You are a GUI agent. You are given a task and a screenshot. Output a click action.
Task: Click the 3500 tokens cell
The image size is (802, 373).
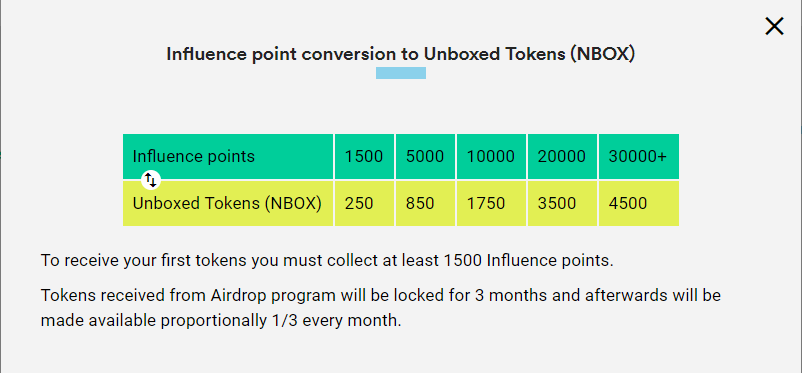pos(562,203)
